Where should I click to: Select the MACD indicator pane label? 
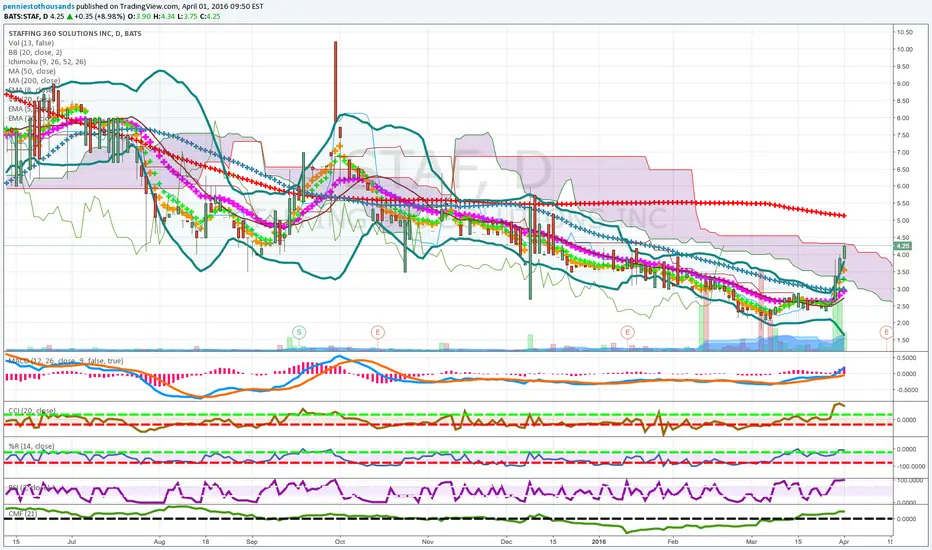[x=65, y=361]
